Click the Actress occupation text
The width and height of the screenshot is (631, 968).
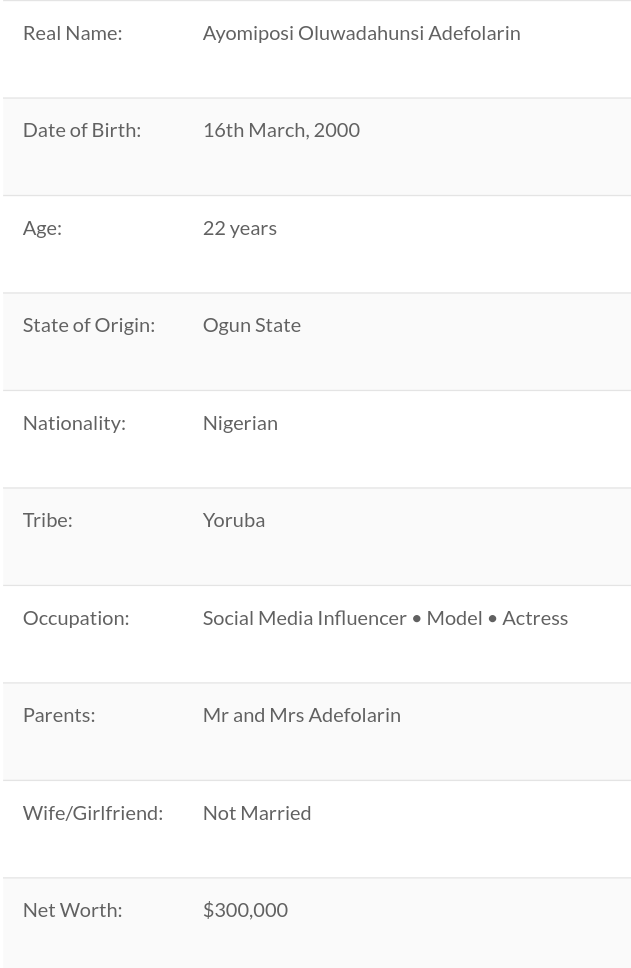point(535,618)
